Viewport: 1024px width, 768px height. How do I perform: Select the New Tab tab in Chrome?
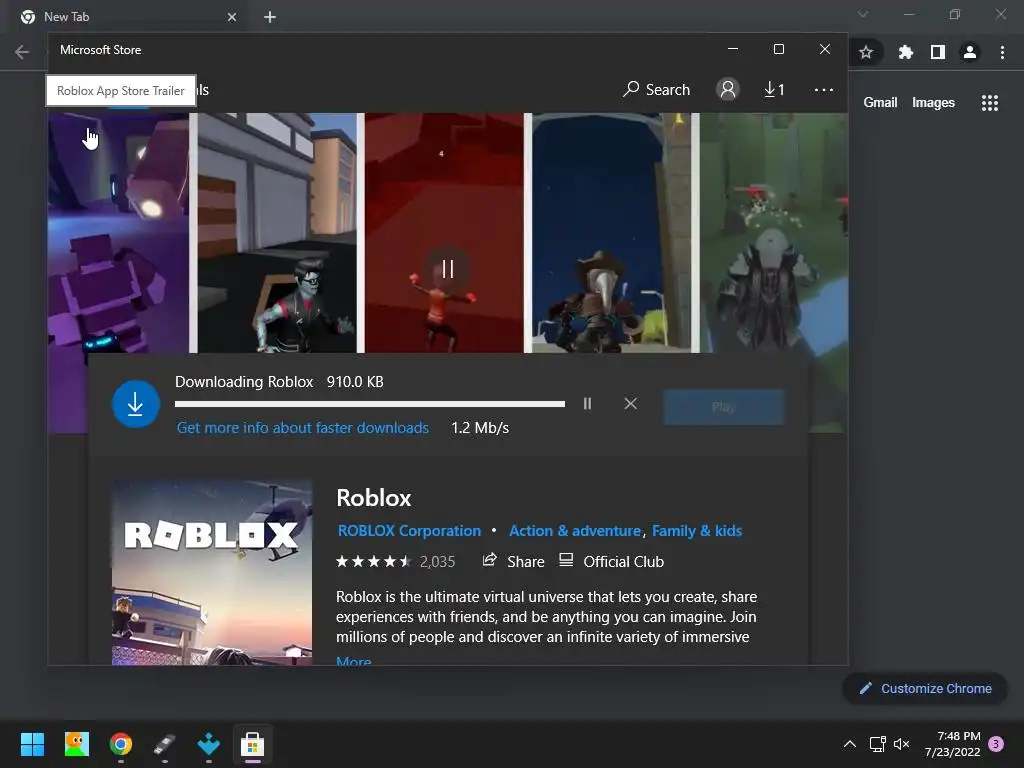point(128,17)
